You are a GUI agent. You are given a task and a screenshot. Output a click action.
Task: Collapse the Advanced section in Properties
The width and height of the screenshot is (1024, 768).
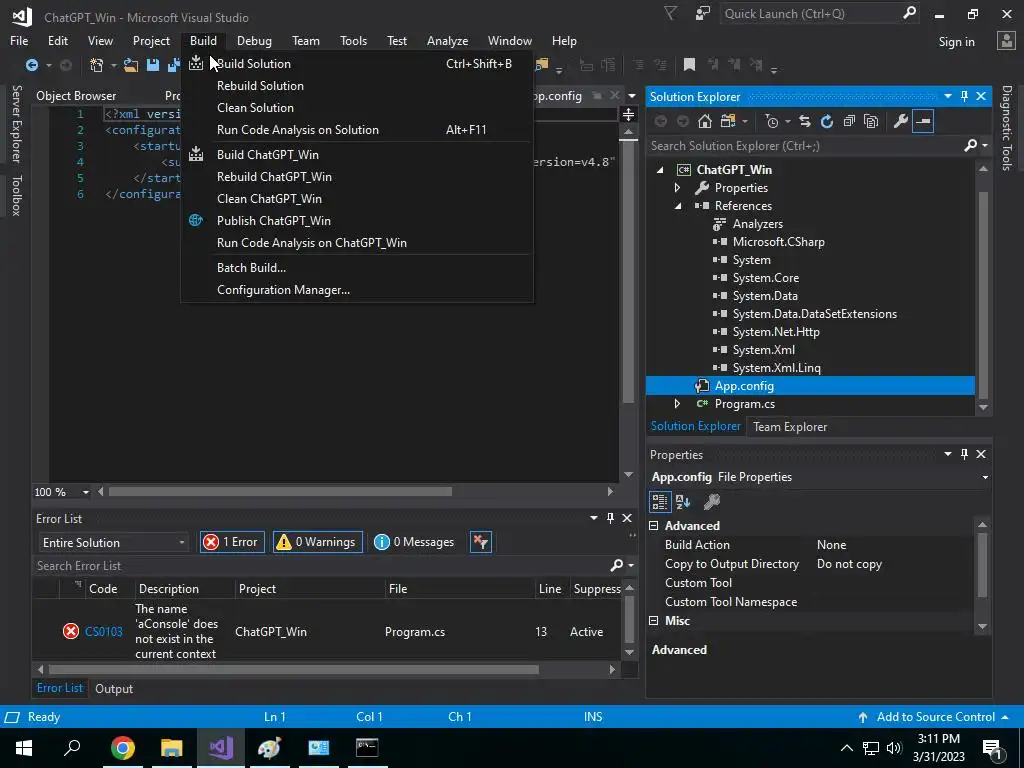pyautogui.click(x=654, y=526)
